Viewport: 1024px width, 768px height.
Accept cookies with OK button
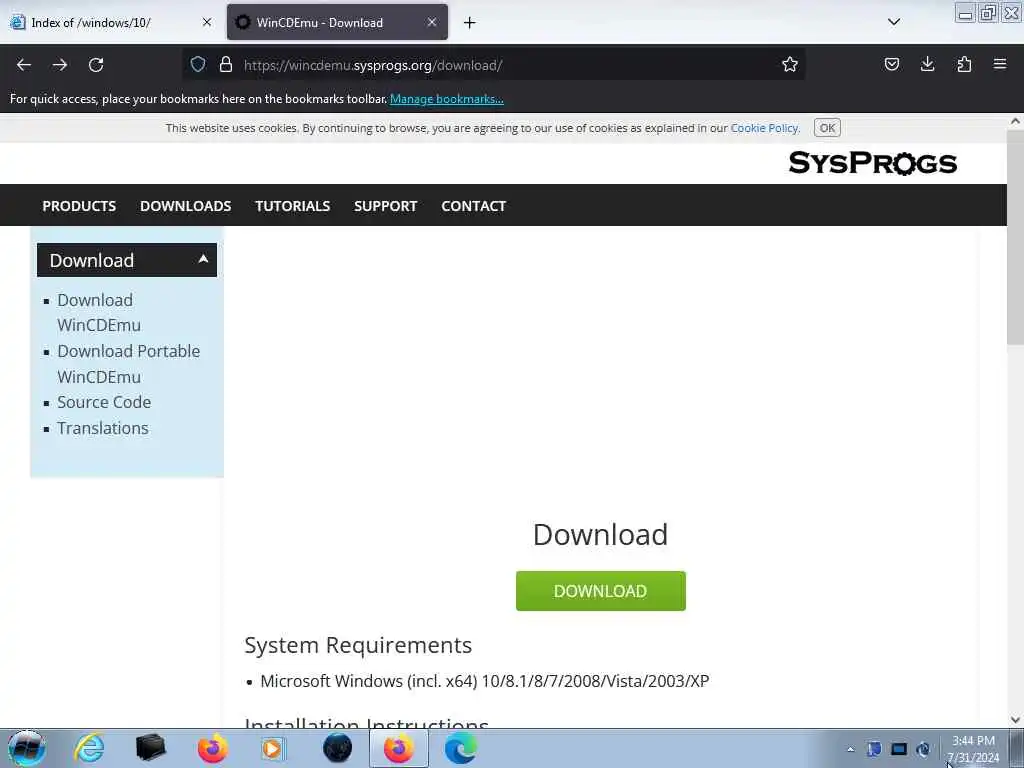click(827, 128)
